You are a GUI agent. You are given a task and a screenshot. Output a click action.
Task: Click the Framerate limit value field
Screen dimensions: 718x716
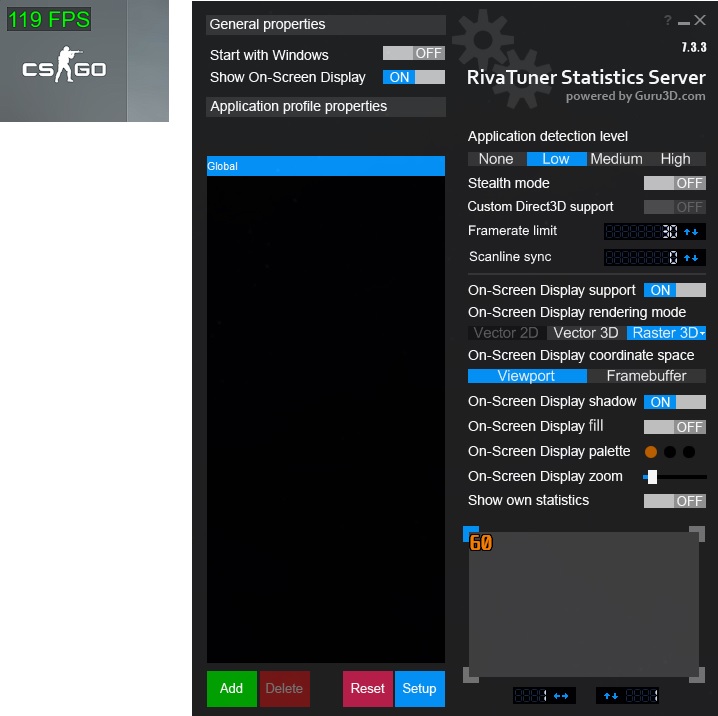point(643,232)
